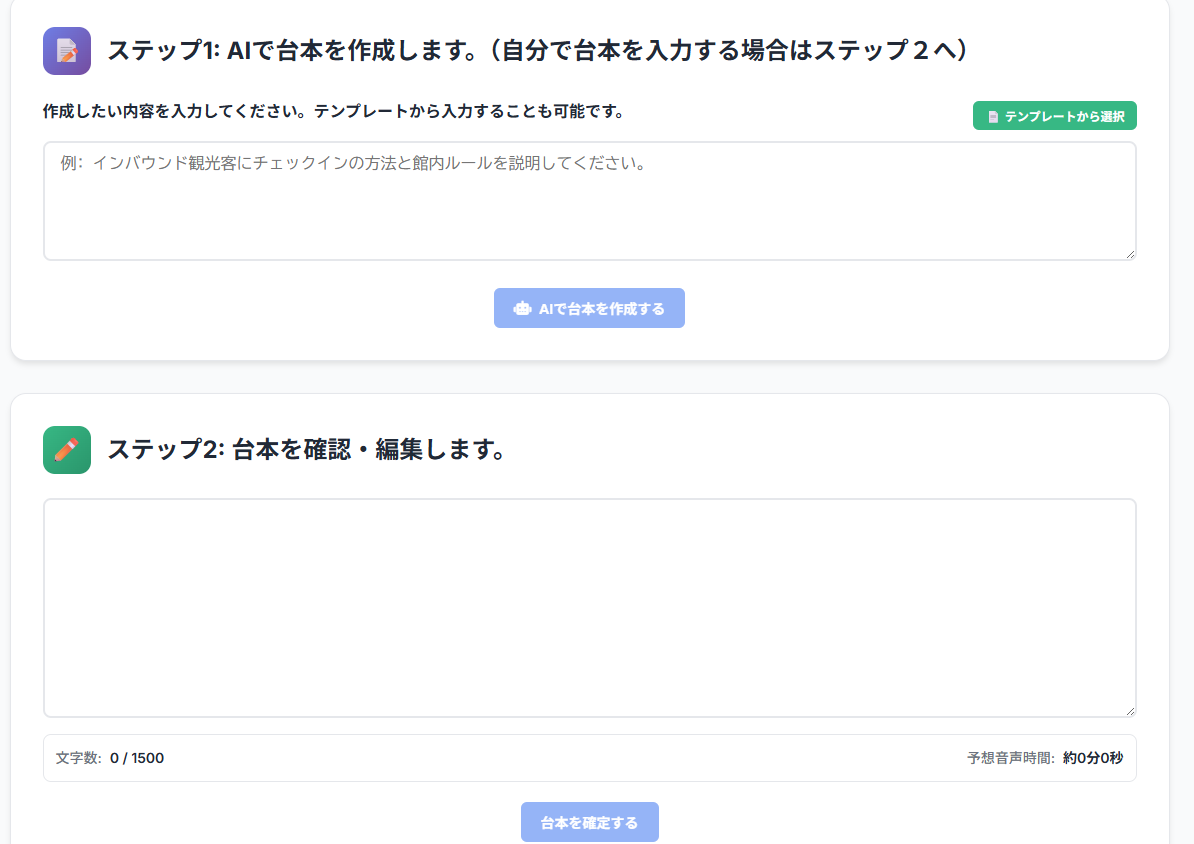Click inside the step 1 prompt text area
Image resolution: width=1194 pixels, height=844 pixels.
point(589,200)
